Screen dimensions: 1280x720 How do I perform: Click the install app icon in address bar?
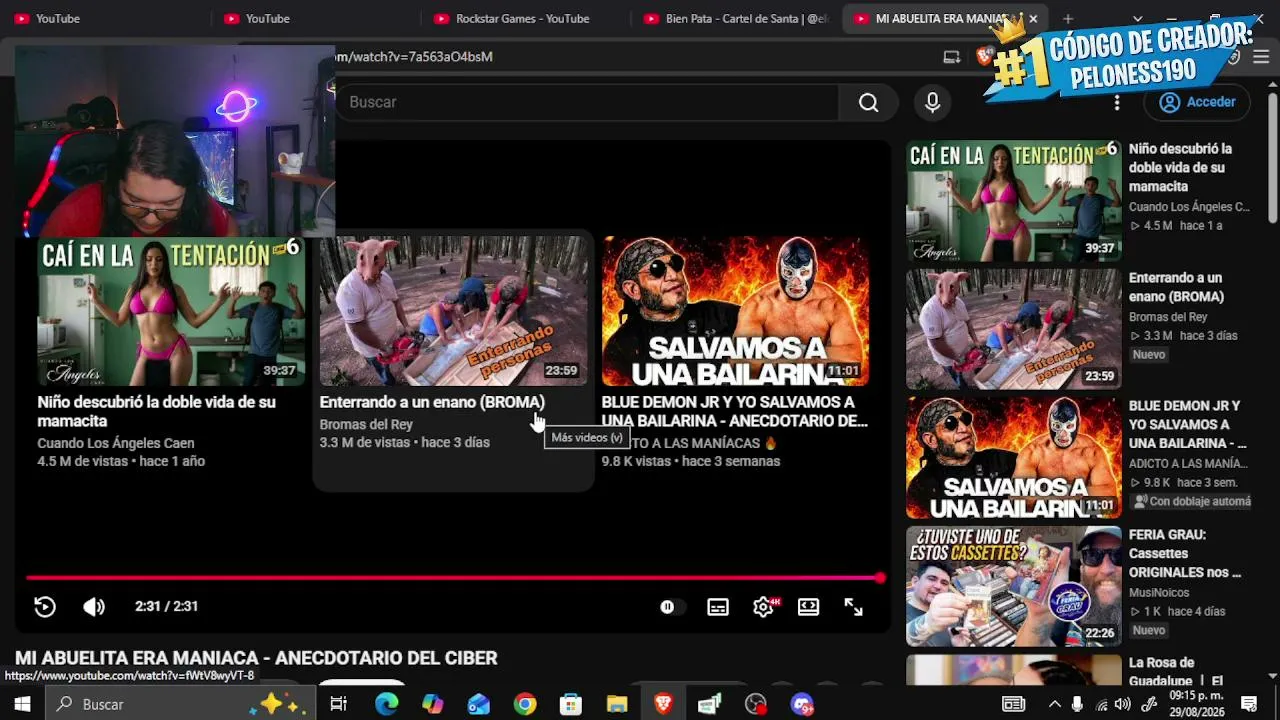[x=952, y=57]
